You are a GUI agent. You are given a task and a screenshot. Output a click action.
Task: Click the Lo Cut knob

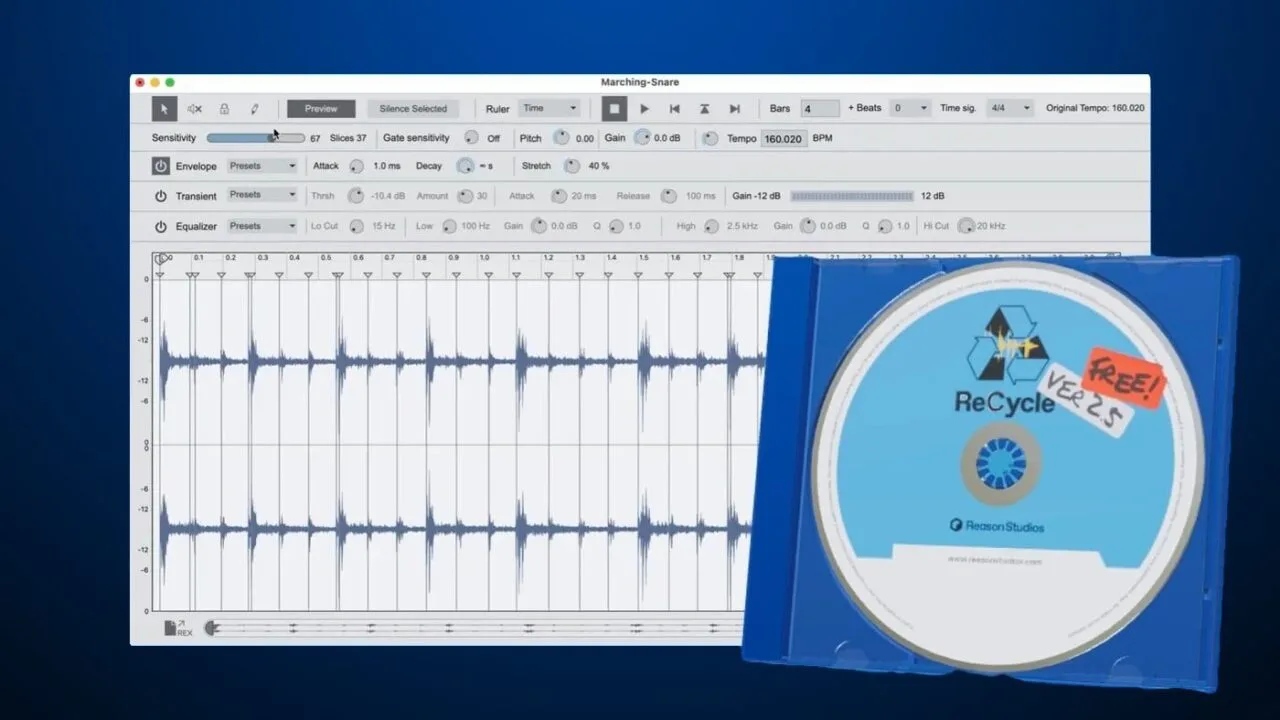pos(355,226)
